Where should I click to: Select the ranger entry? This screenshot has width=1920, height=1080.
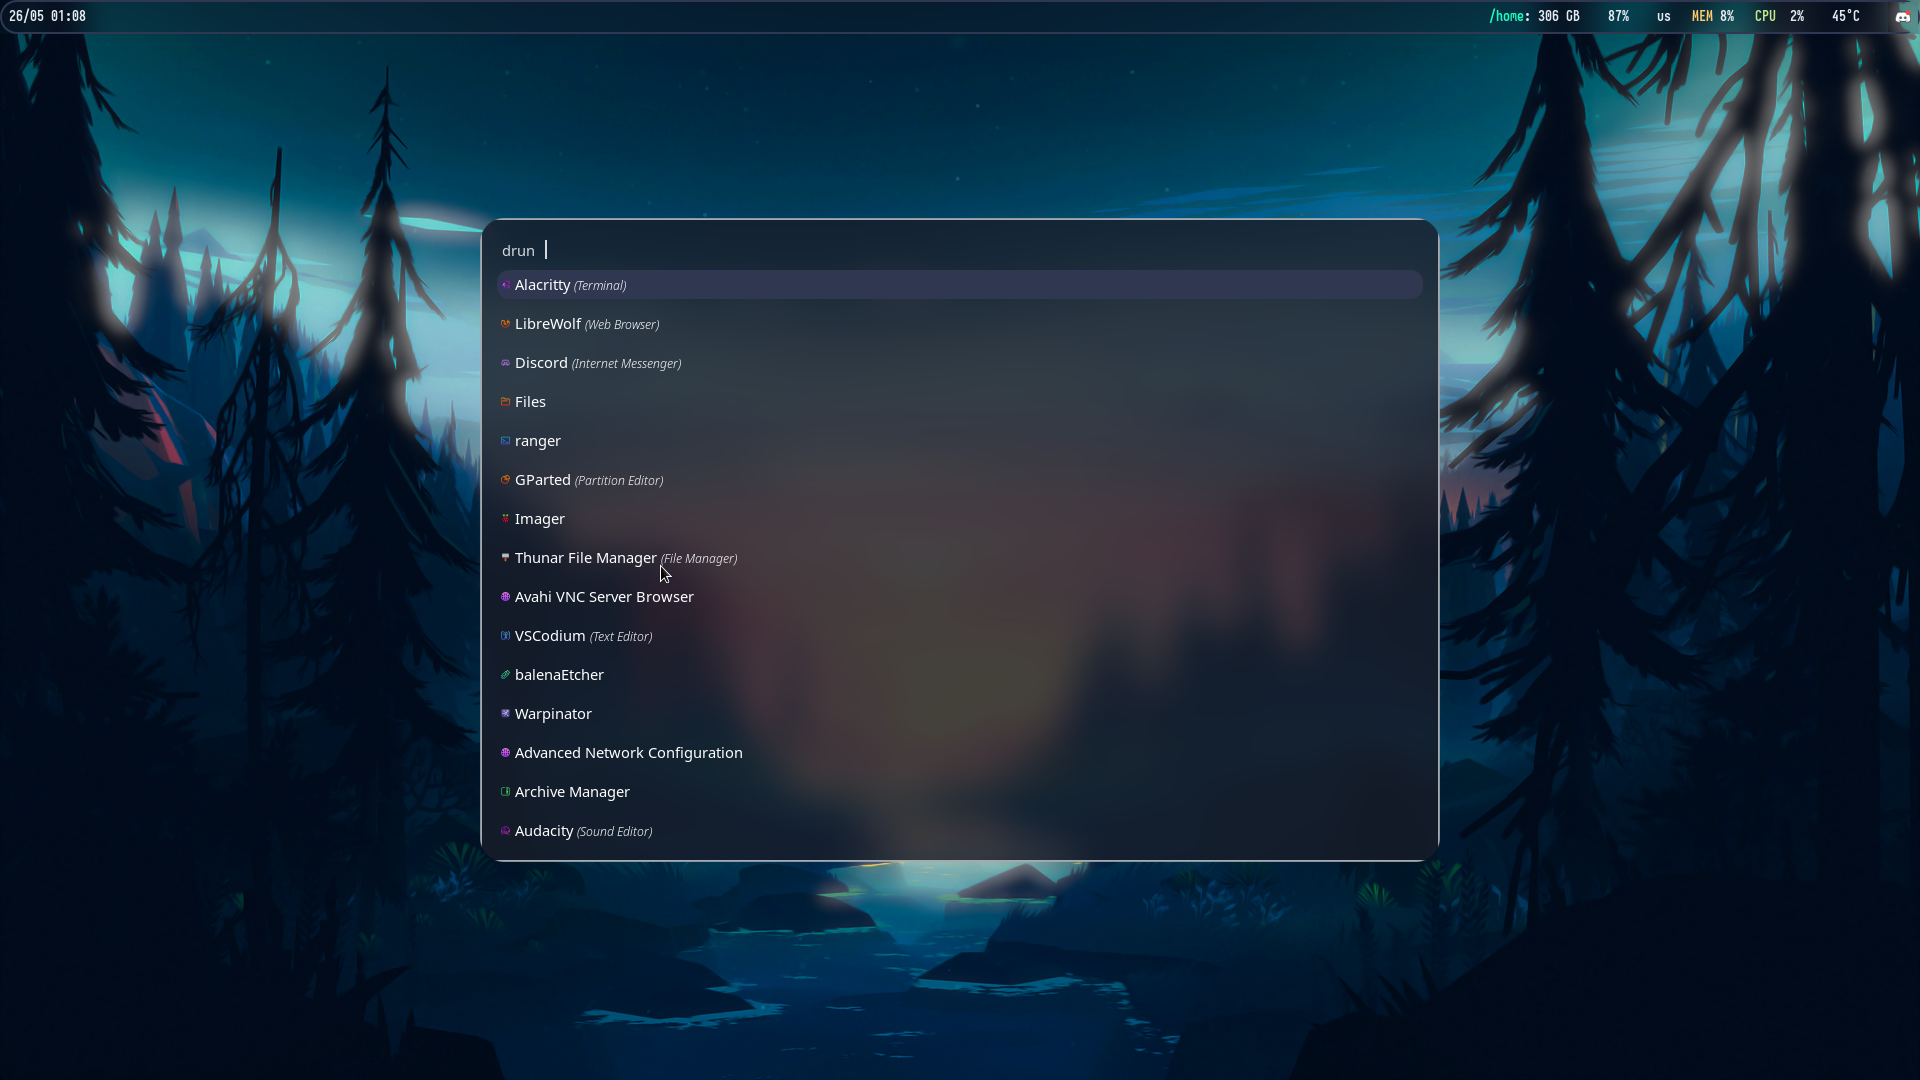click(537, 441)
